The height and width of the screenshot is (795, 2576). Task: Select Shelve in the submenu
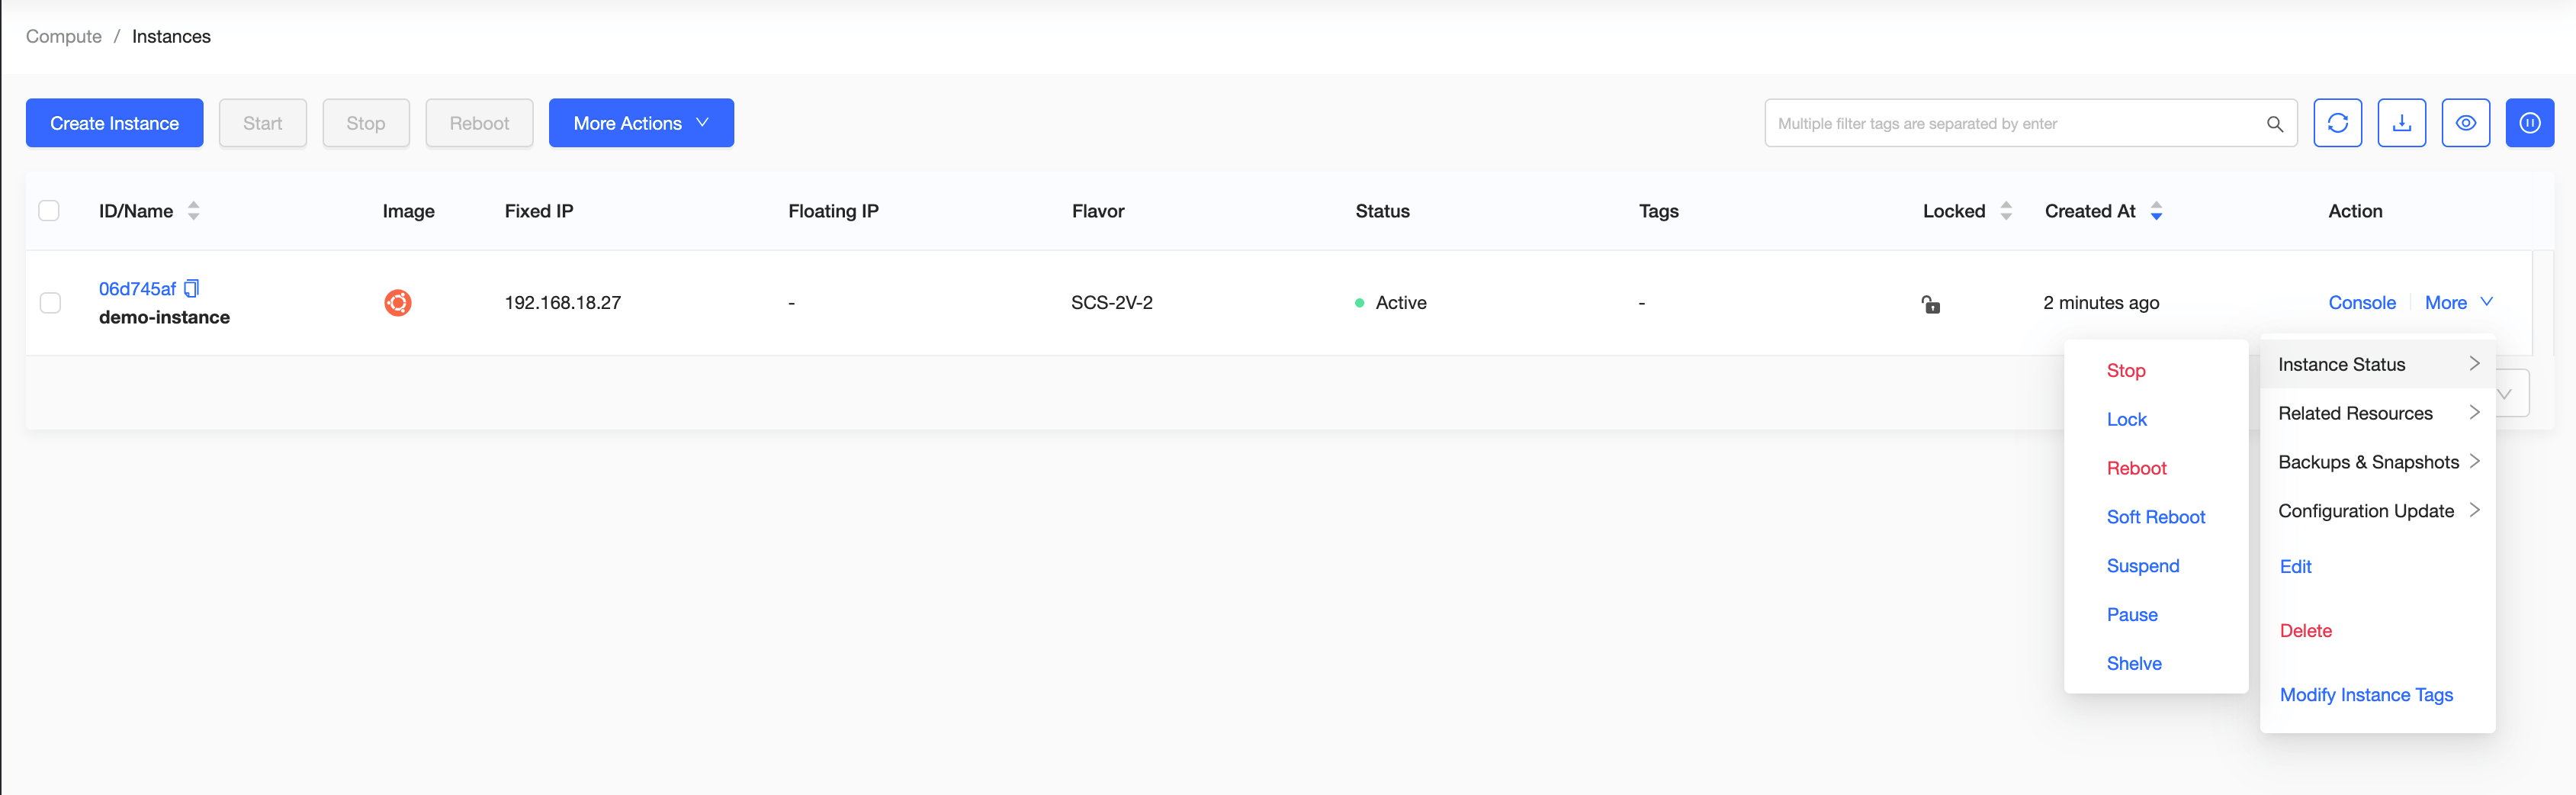click(x=2133, y=663)
